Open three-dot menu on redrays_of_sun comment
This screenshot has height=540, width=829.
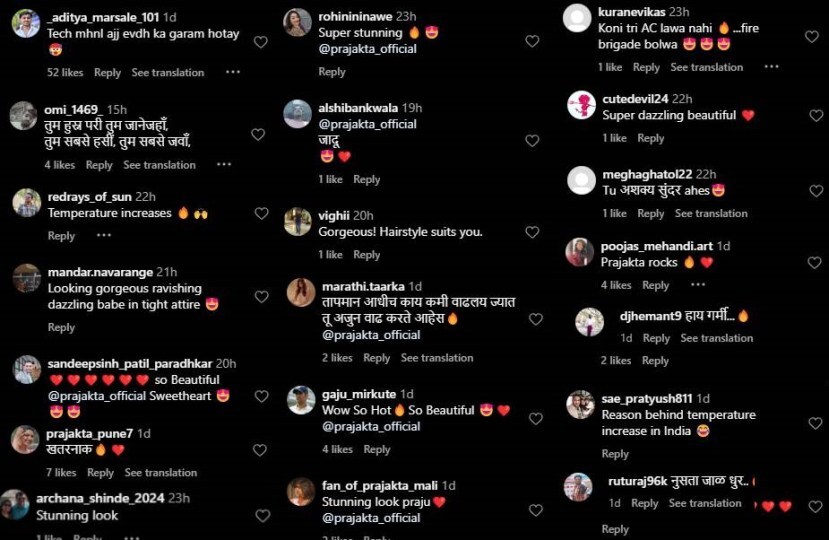point(104,235)
